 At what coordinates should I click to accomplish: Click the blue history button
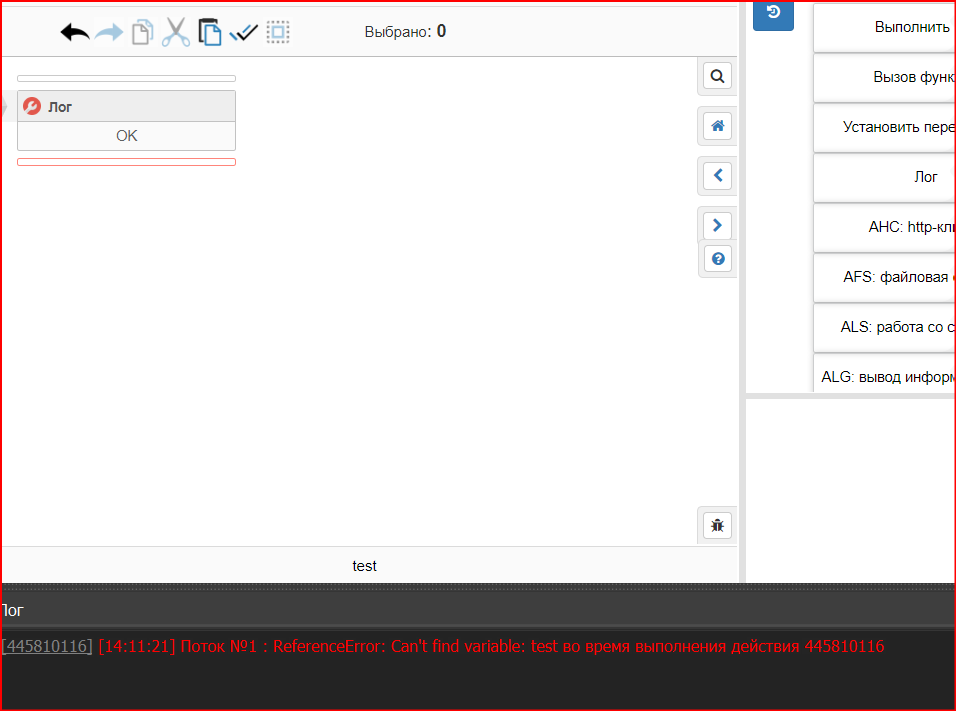pyautogui.click(x=773, y=13)
